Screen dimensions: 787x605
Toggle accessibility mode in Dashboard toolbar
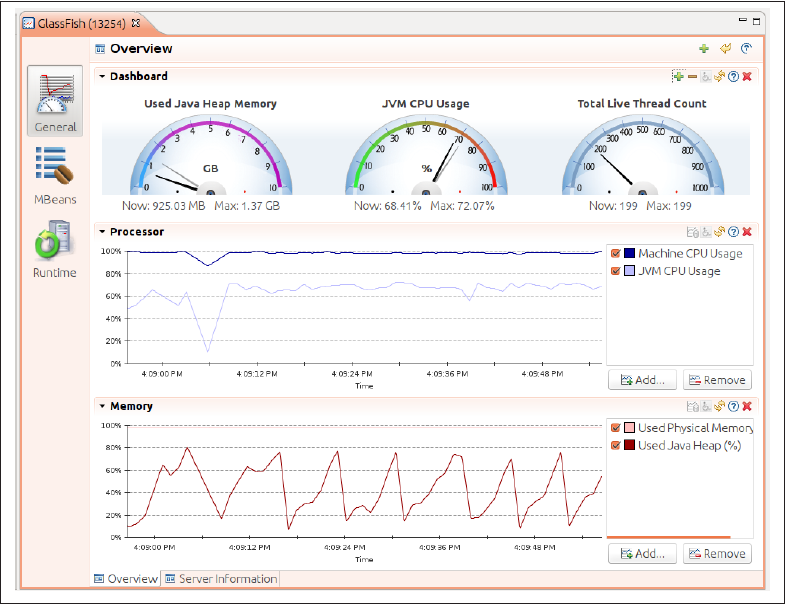(x=706, y=76)
